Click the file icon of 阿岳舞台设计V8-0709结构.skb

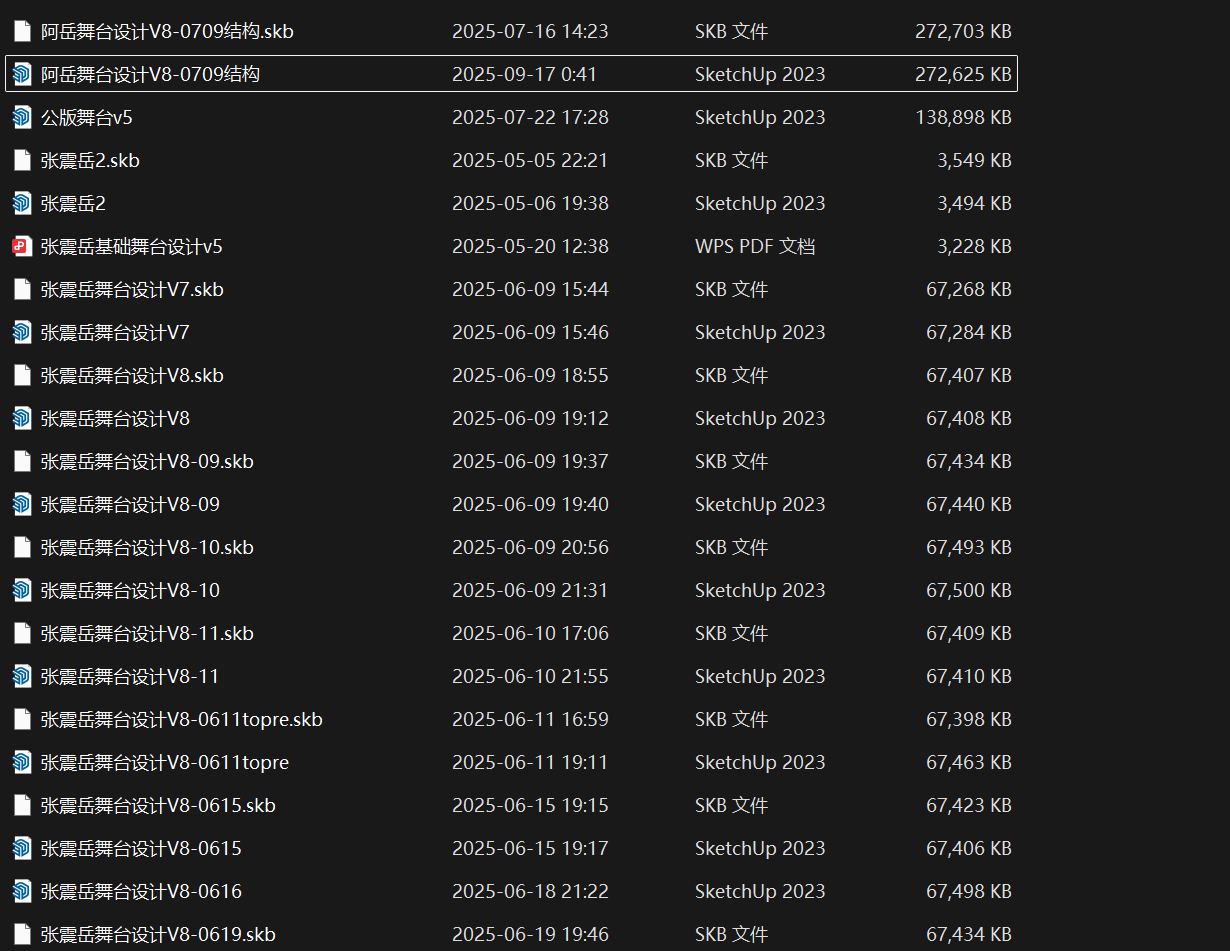point(22,31)
